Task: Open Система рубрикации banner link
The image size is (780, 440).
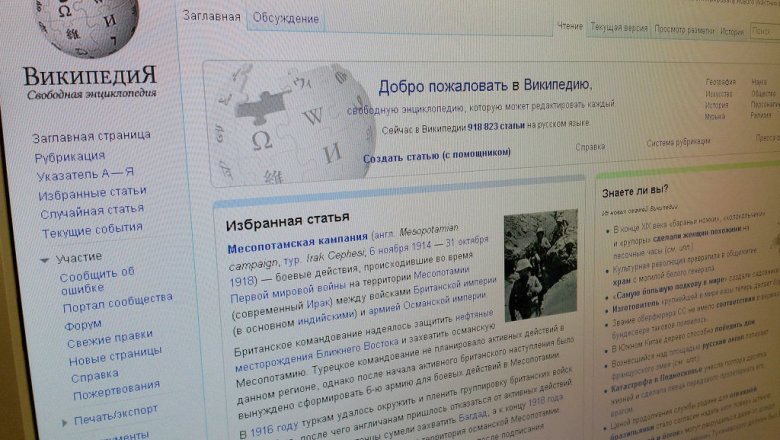Action: tap(679, 143)
